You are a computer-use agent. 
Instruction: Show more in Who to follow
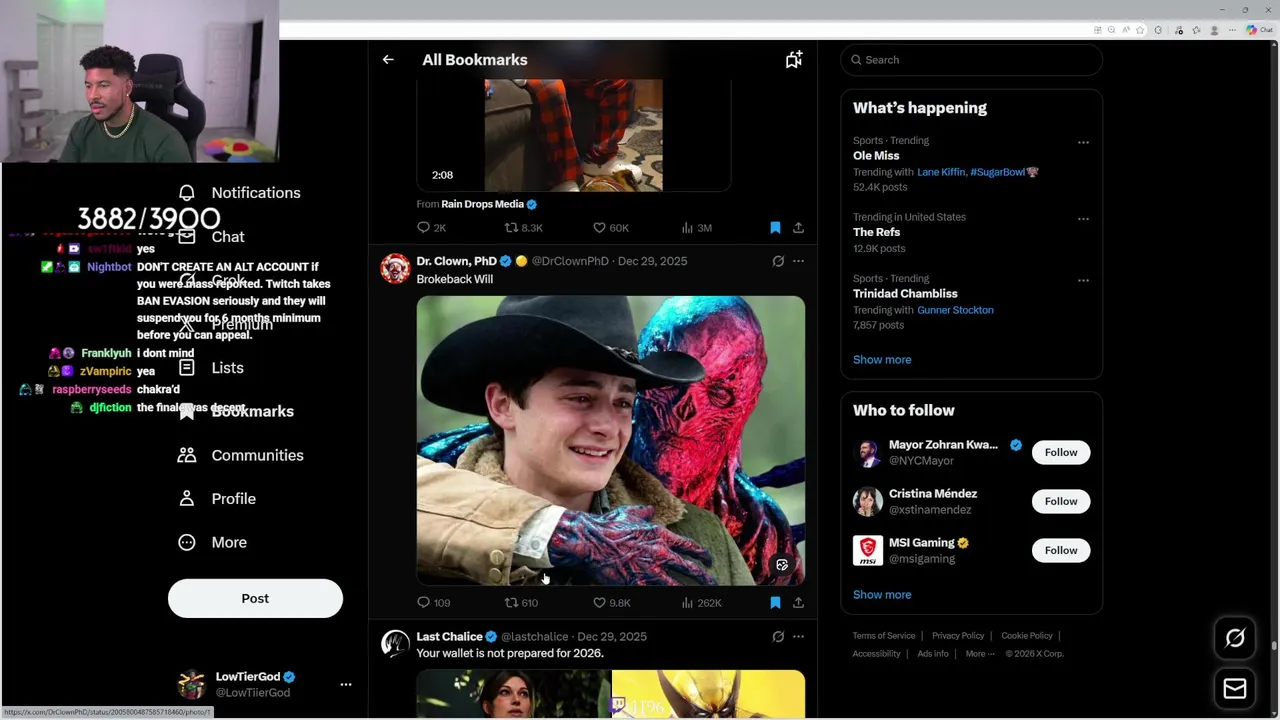pos(882,595)
